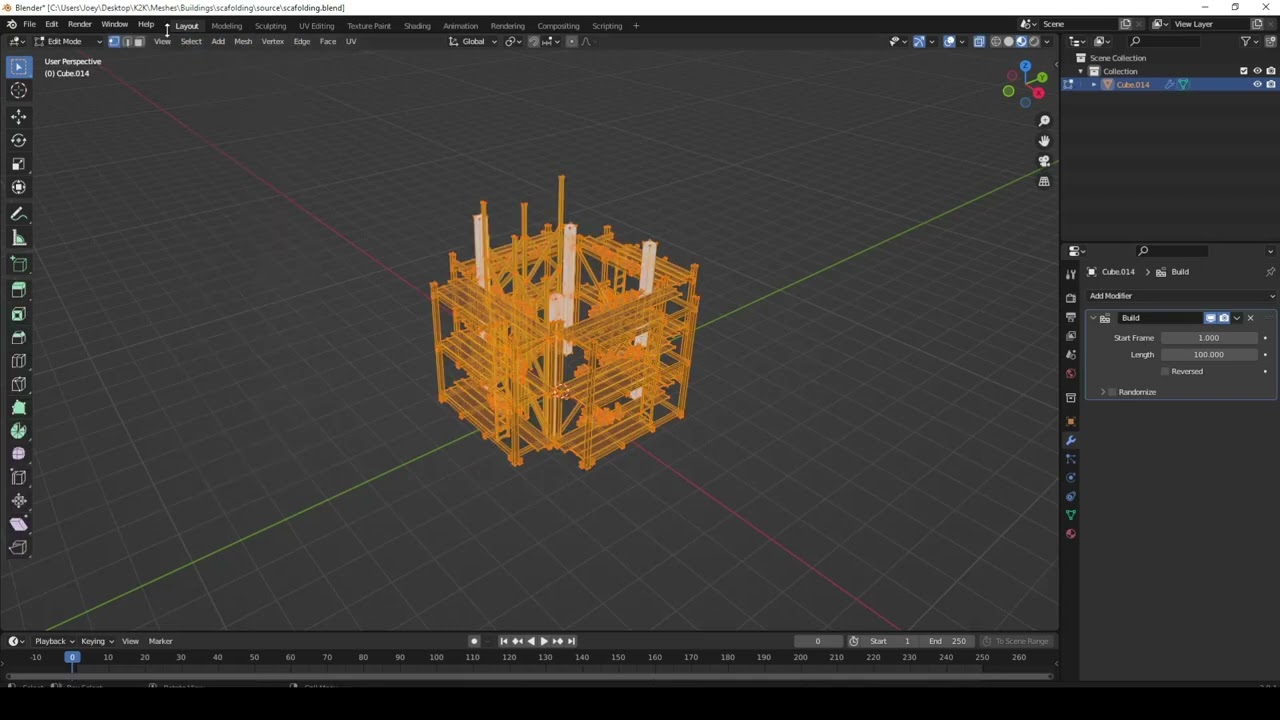Select the Transform tool
This screenshot has height=720, width=1280.
[x=18, y=187]
